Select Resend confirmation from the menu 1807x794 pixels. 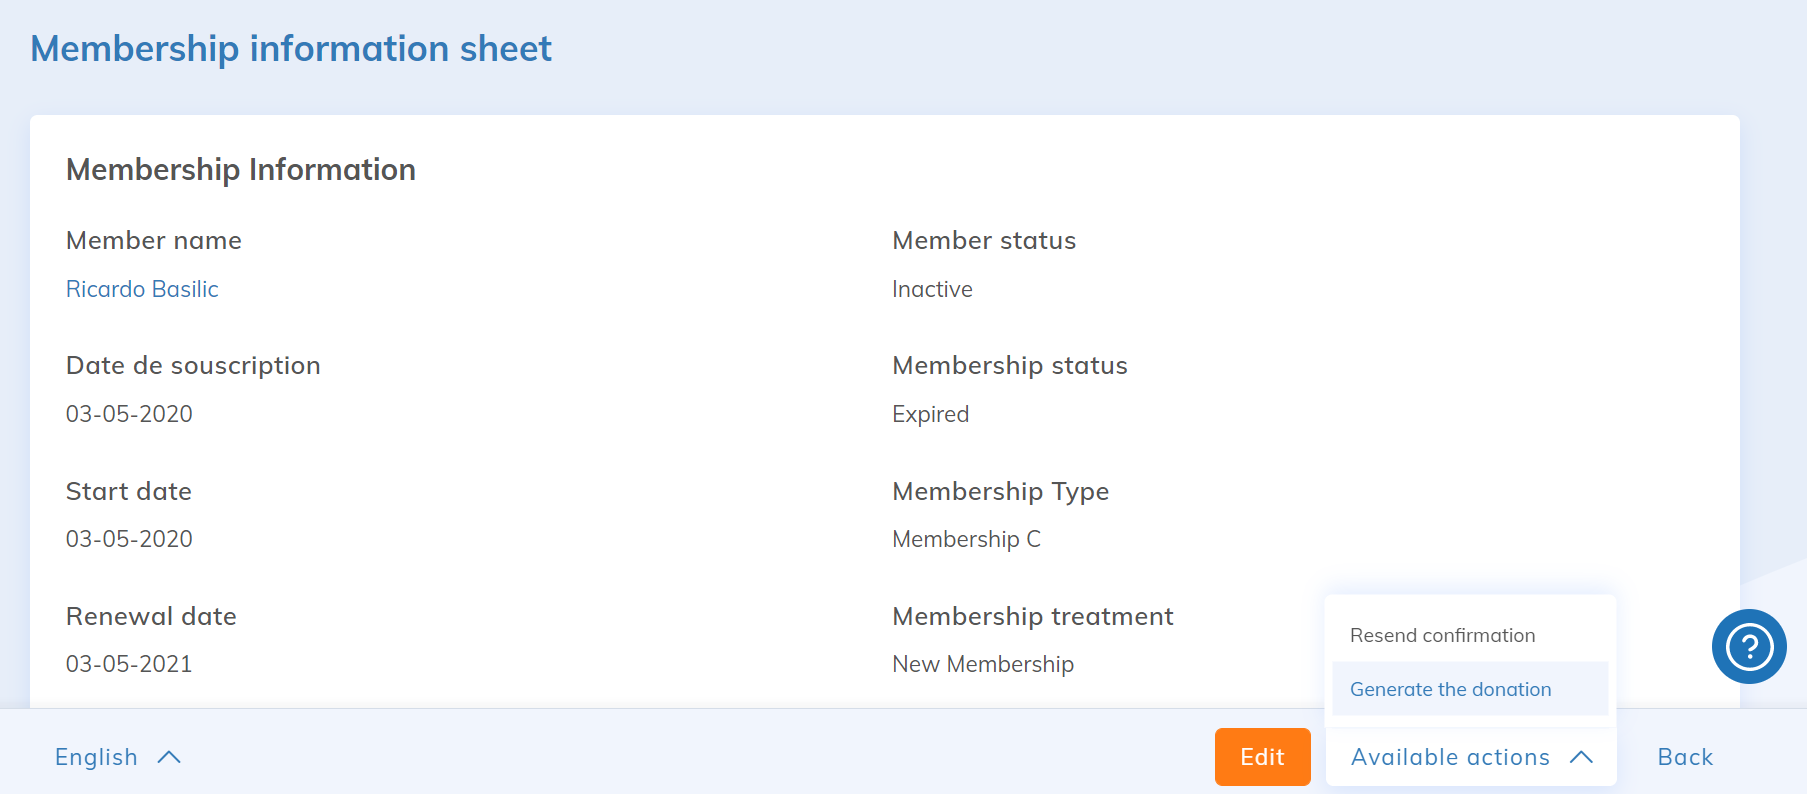[x=1442, y=635]
